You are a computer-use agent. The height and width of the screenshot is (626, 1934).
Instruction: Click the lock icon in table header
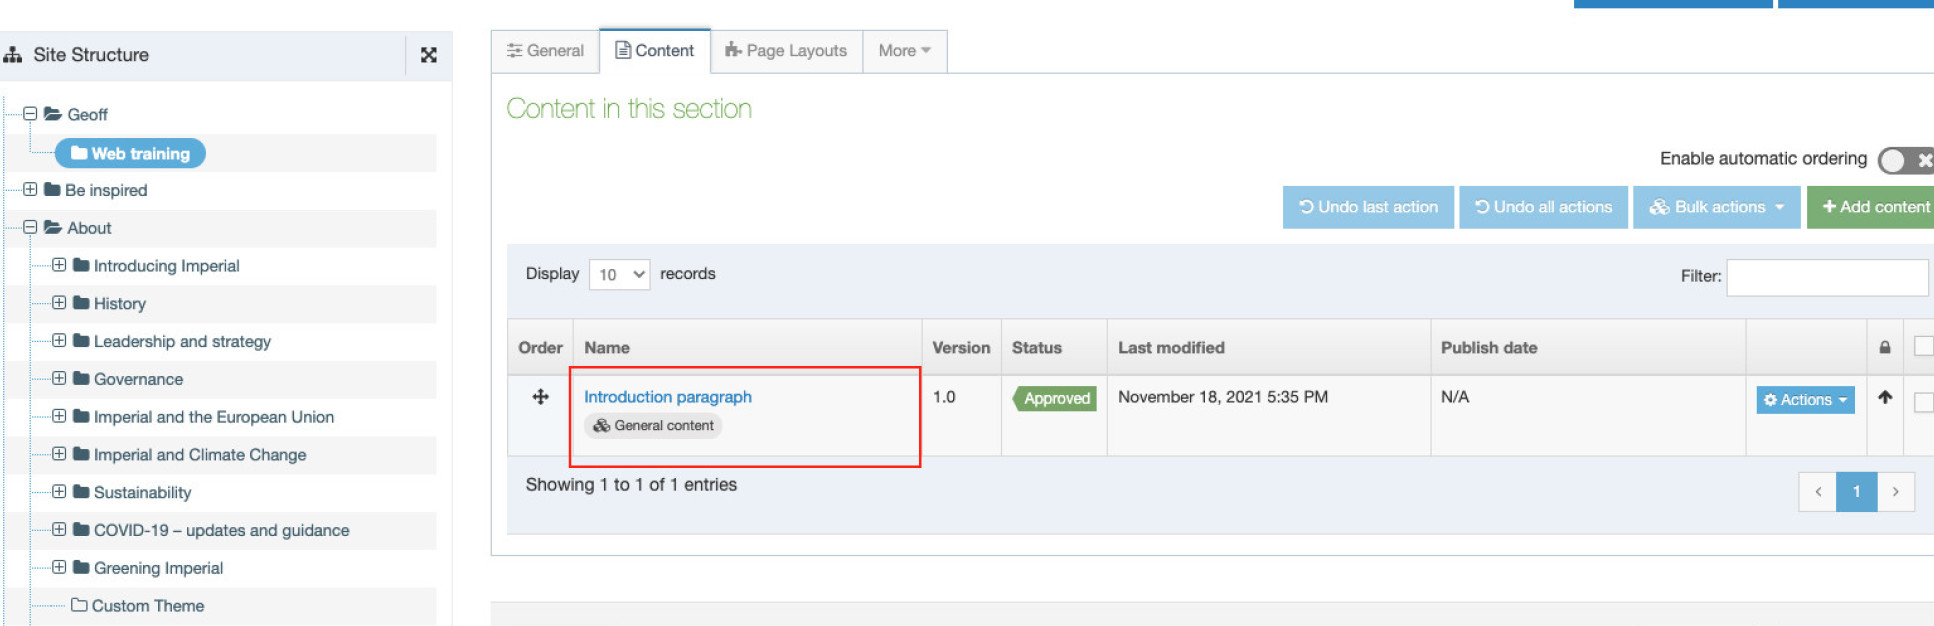point(1884,348)
